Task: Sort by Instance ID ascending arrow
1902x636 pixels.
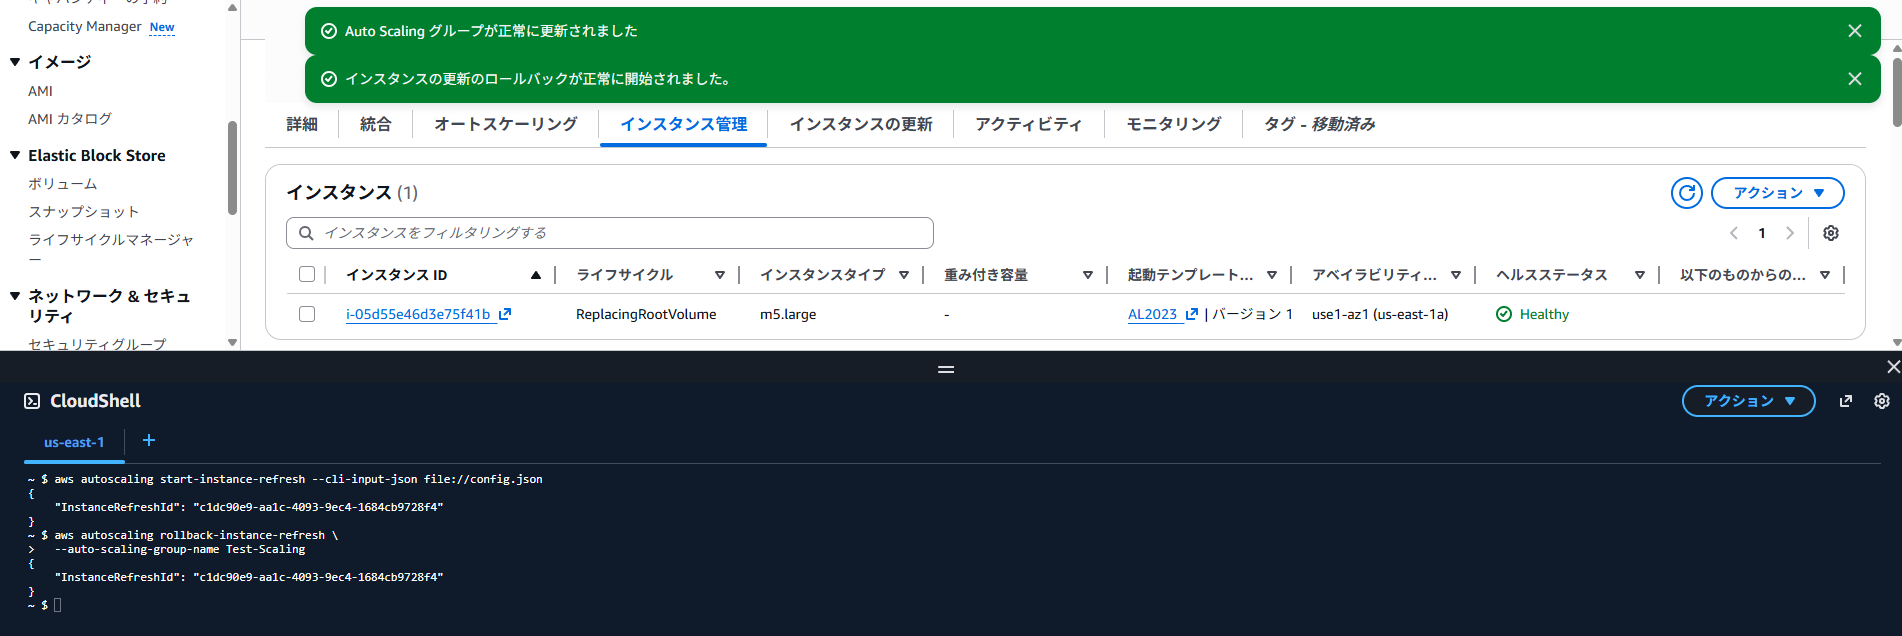Action: click(536, 275)
